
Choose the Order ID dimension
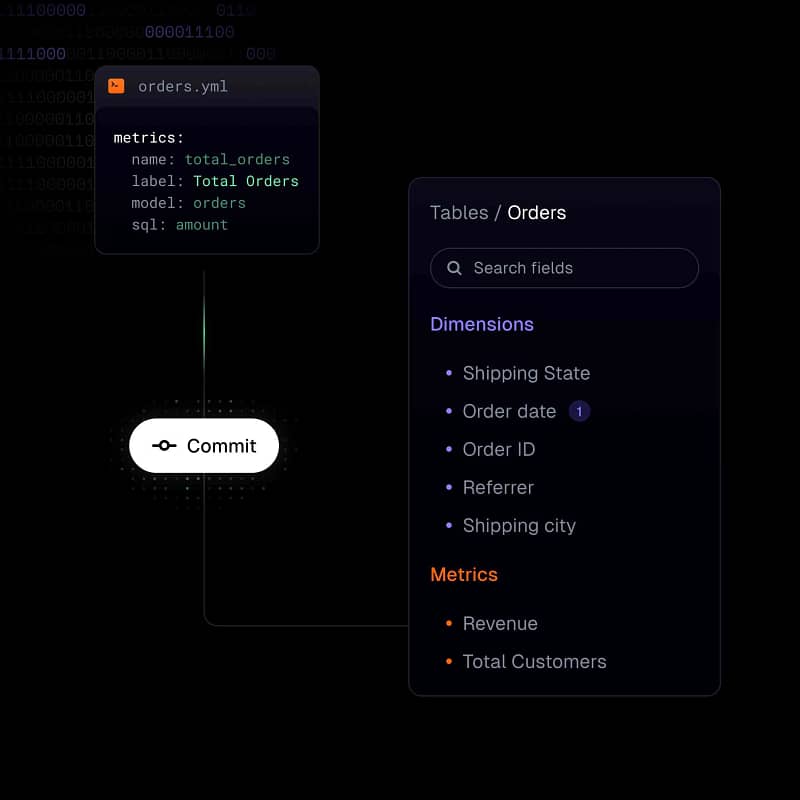(x=498, y=449)
